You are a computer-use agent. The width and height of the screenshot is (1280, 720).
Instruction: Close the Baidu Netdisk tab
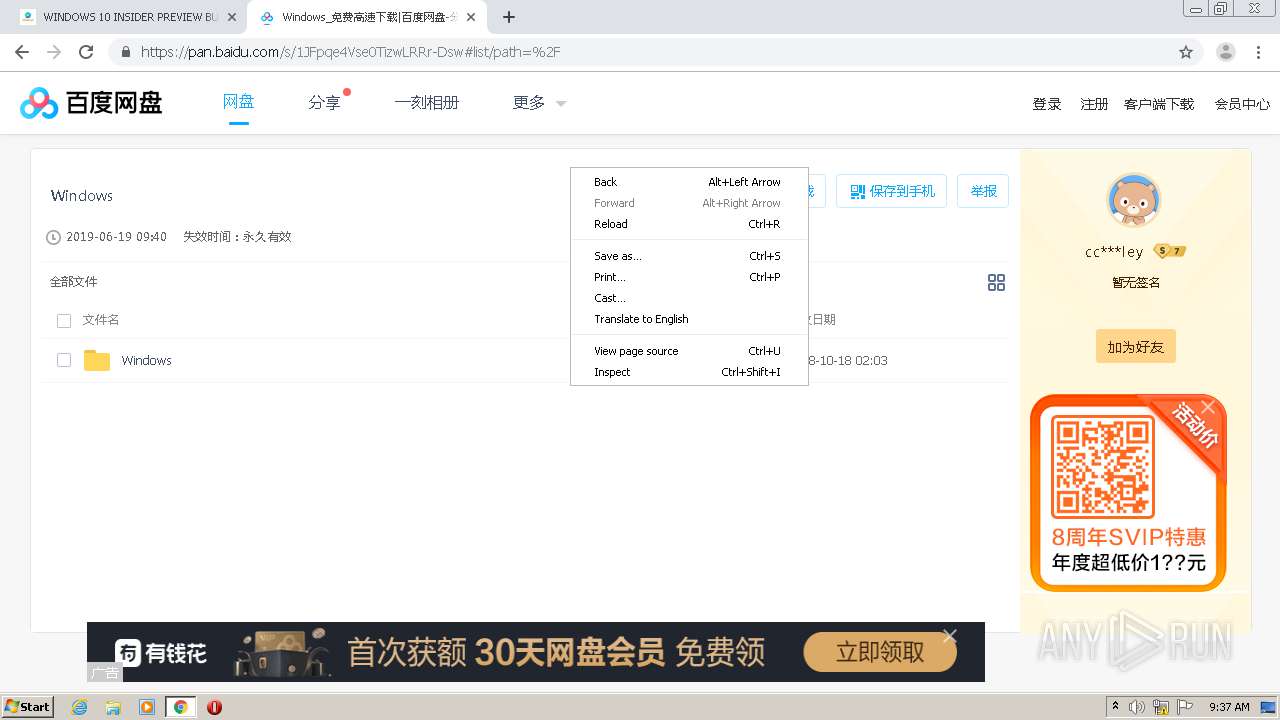471,17
